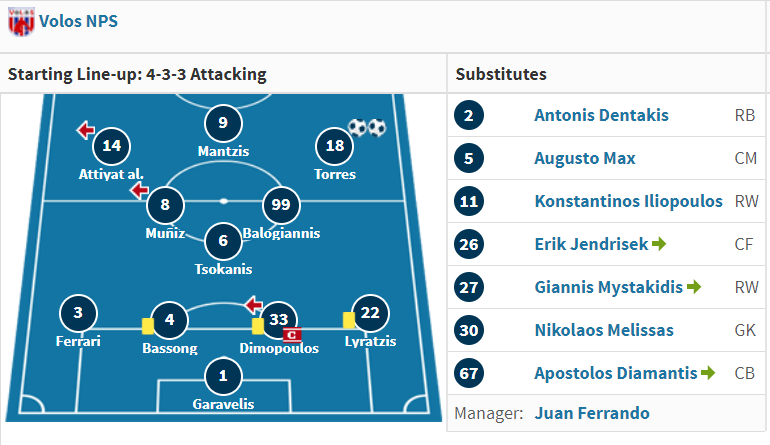Click the two goal balls next to Torres
This screenshot has width=770, height=445.
(x=367, y=128)
